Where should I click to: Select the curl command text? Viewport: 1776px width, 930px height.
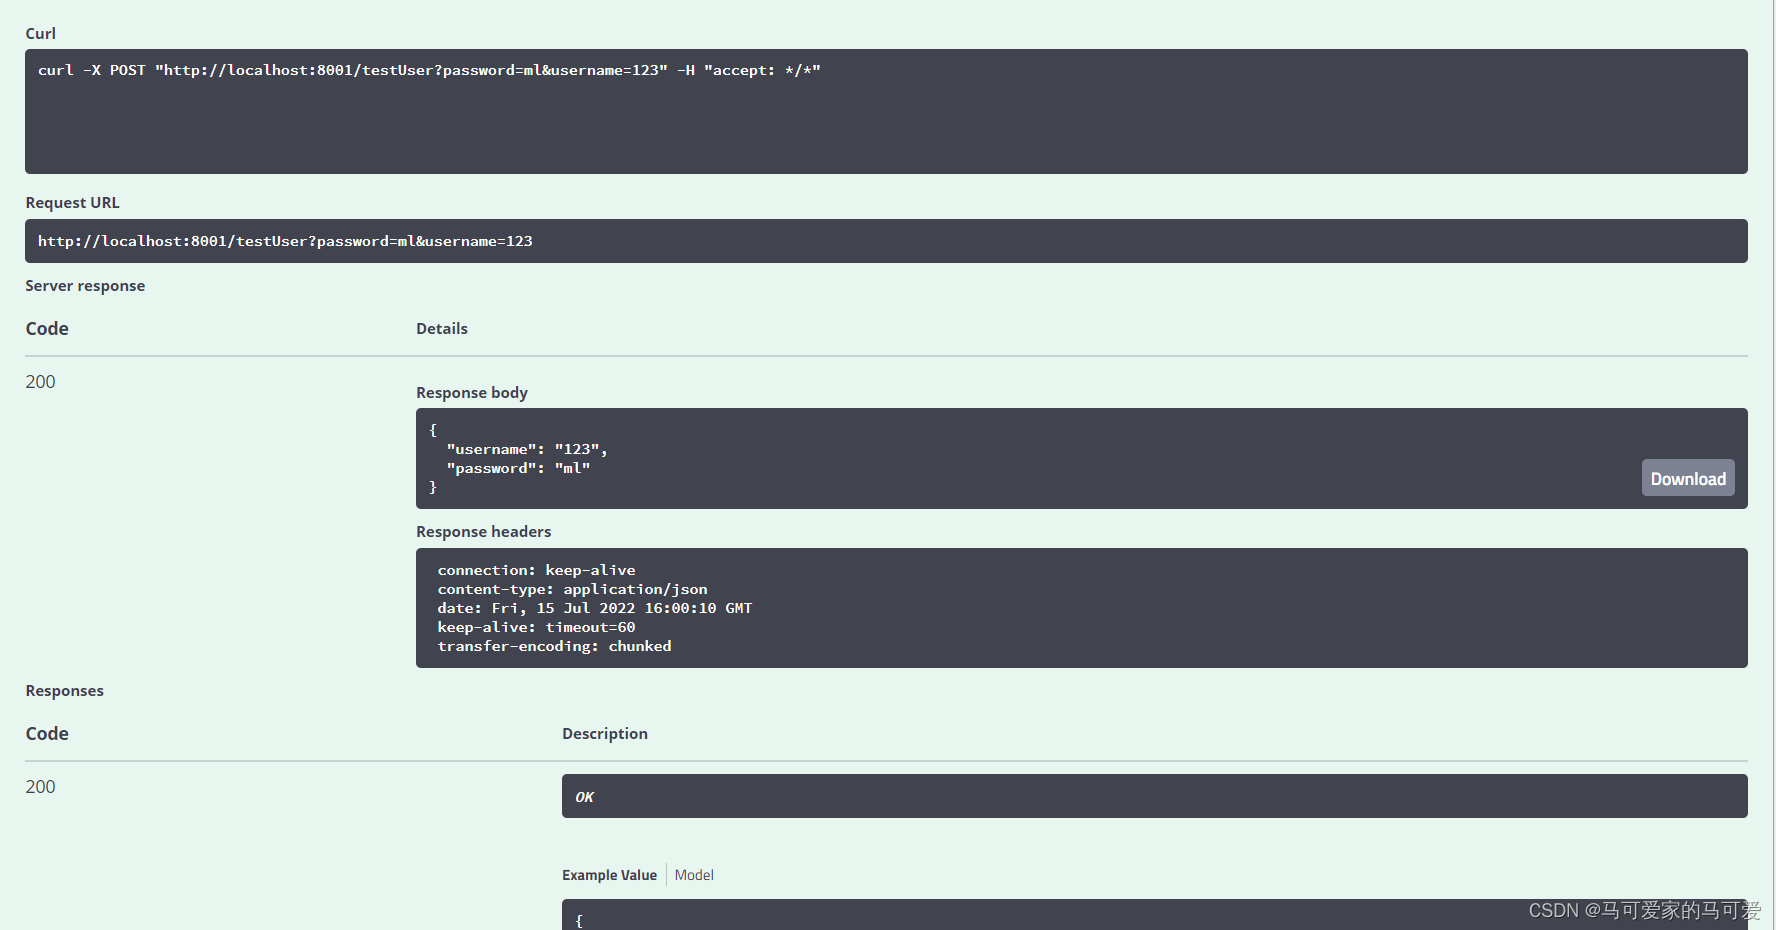(429, 70)
